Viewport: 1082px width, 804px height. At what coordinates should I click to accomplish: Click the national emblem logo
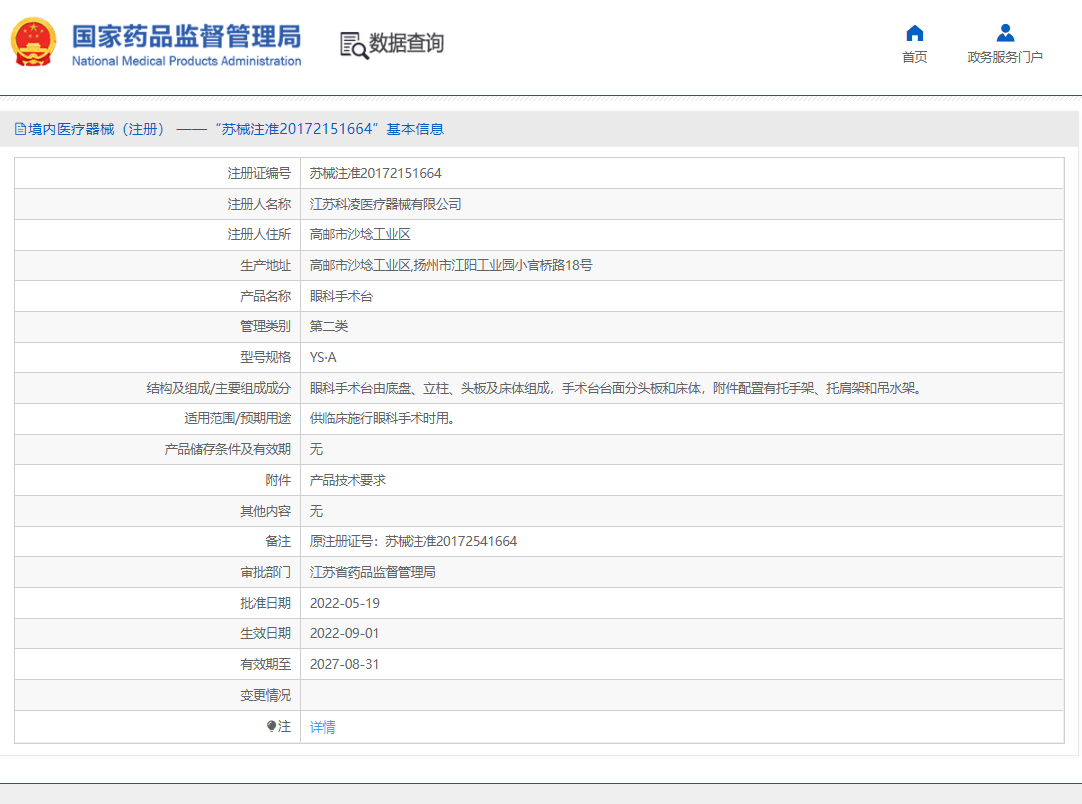pyautogui.click(x=33, y=43)
